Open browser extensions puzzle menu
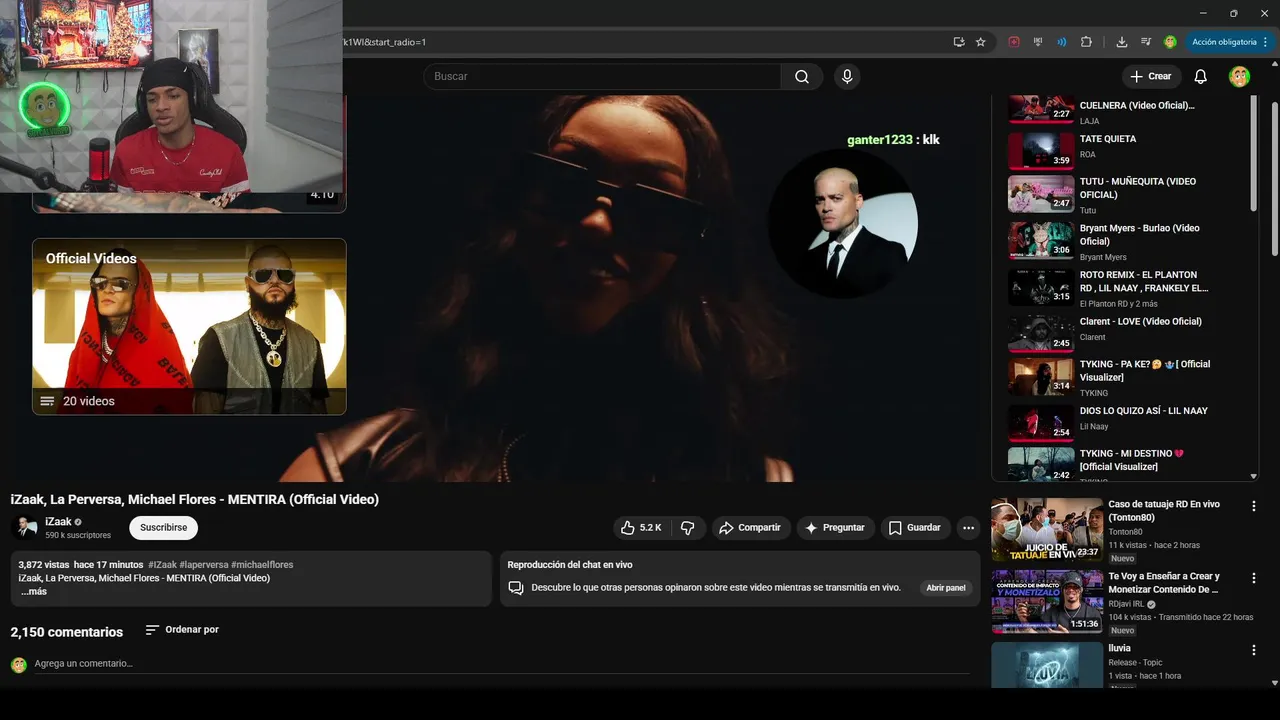The height and width of the screenshot is (720, 1280). [1086, 42]
